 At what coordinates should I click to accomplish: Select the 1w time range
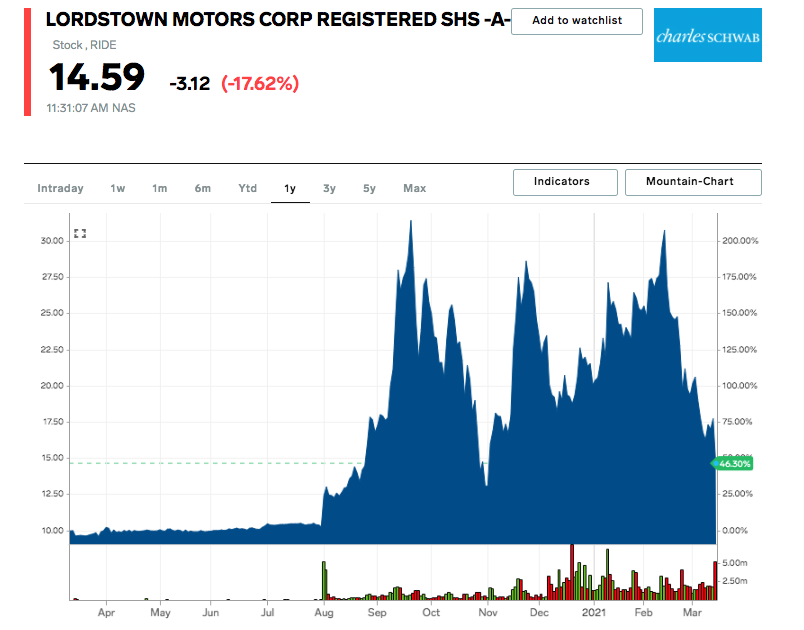pyautogui.click(x=117, y=188)
